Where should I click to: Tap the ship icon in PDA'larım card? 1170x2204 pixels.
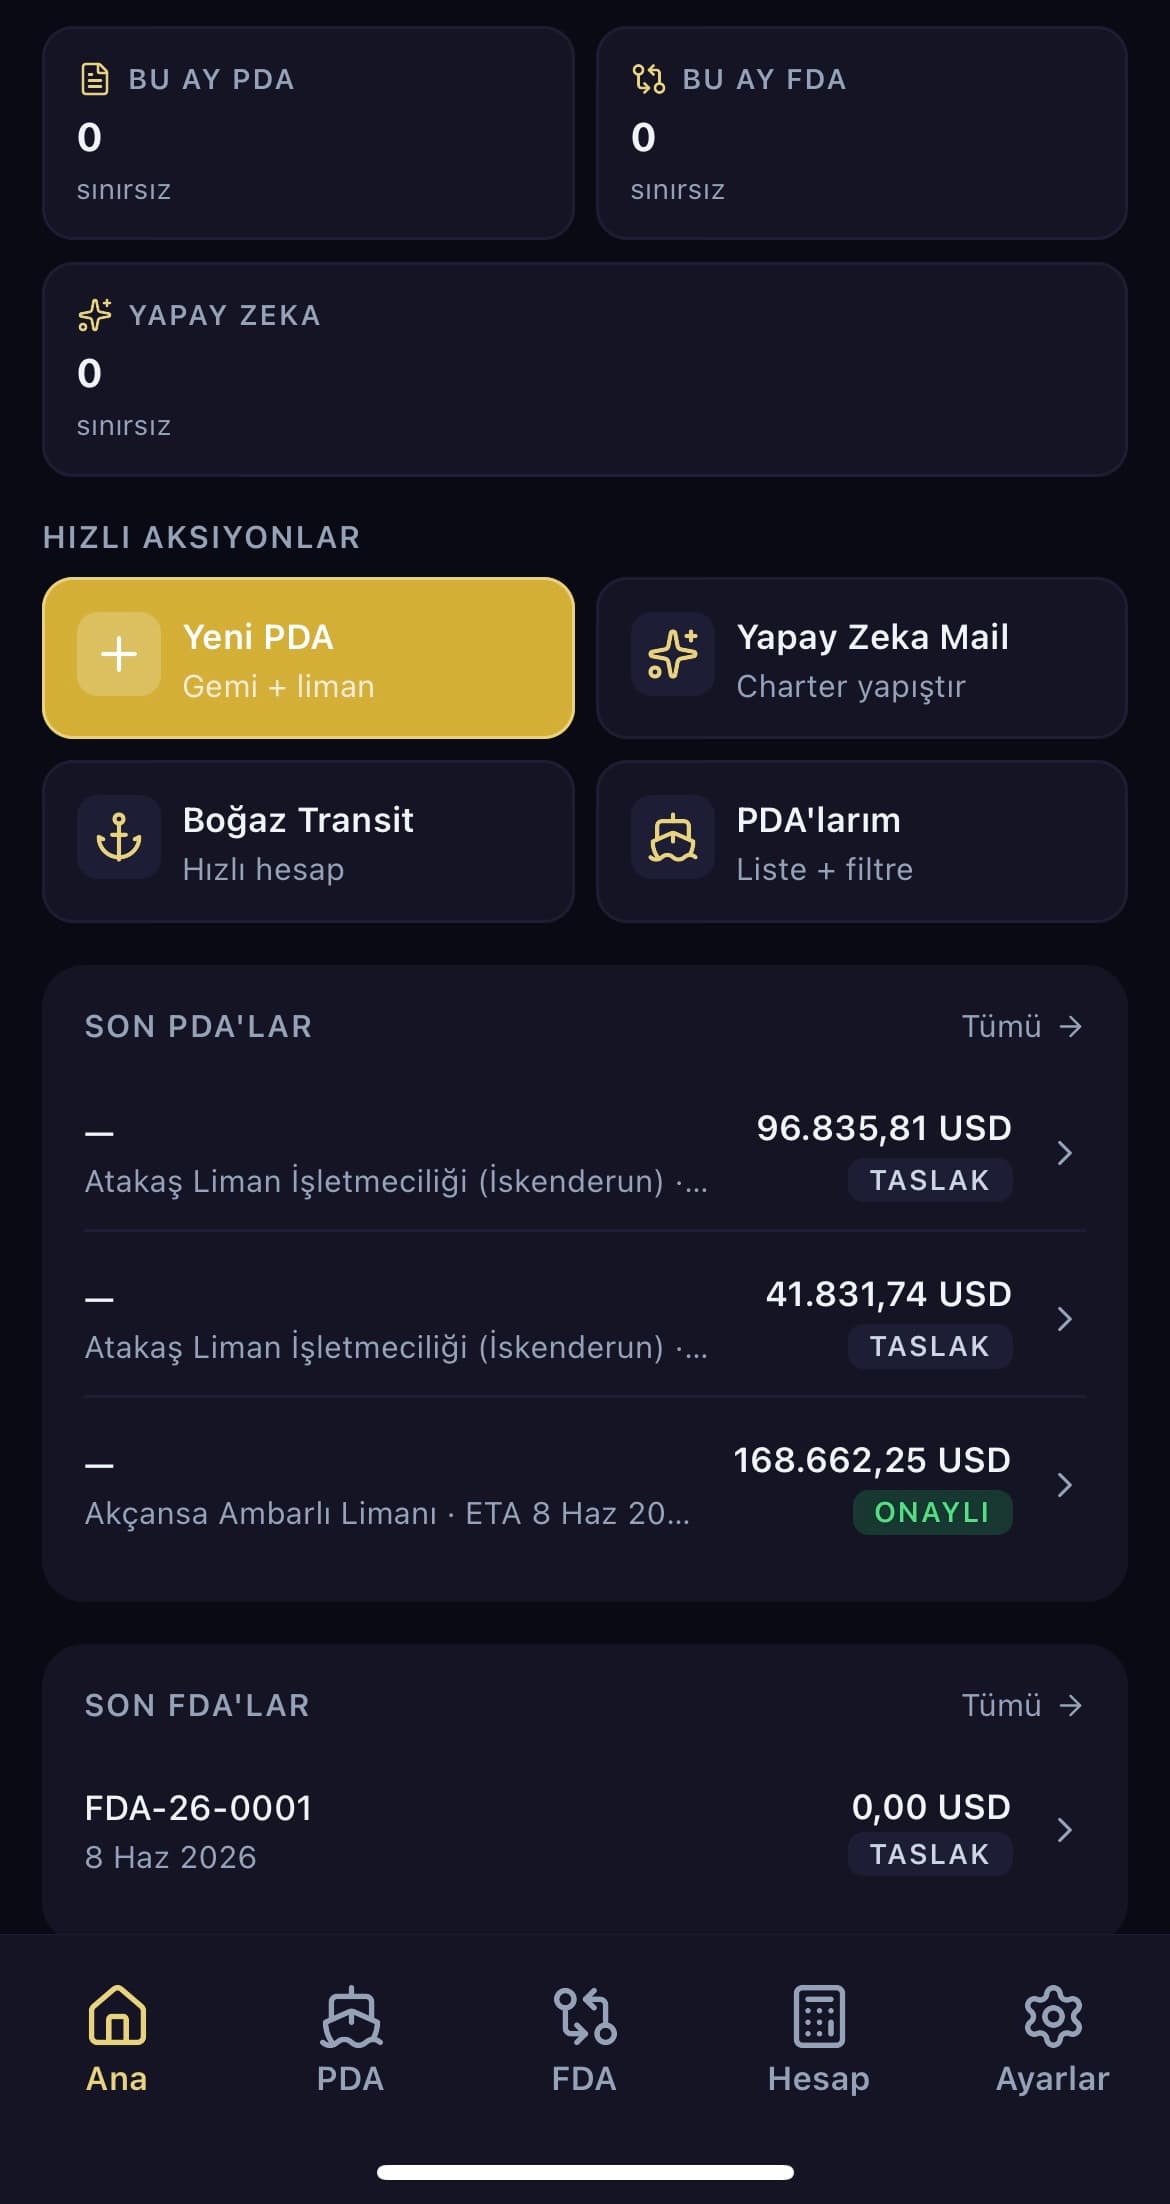tap(672, 838)
